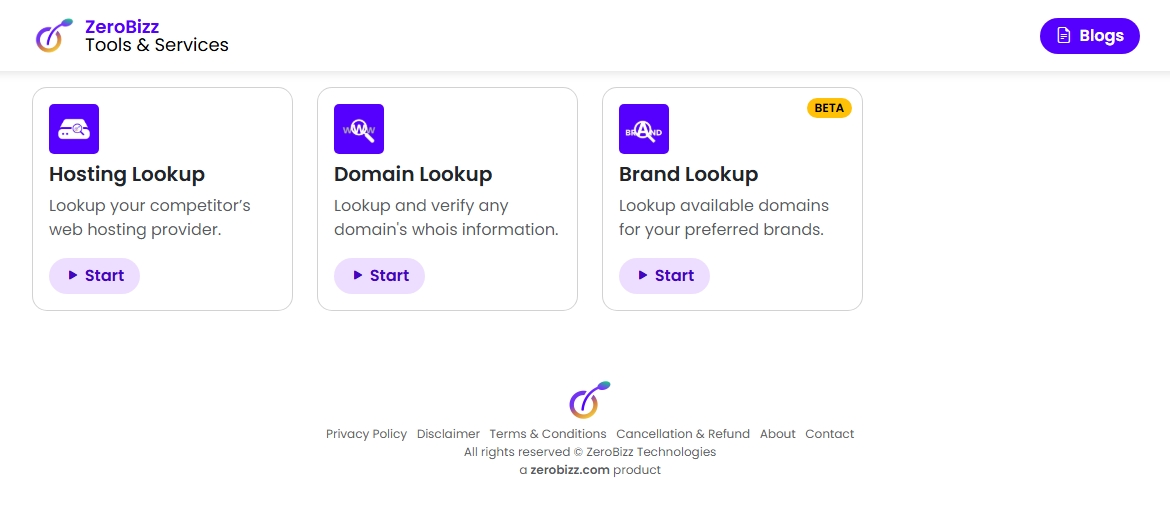The height and width of the screenshot is (525, 1170).
Task: Open the Blogs page from the header
Action: 1089,36
